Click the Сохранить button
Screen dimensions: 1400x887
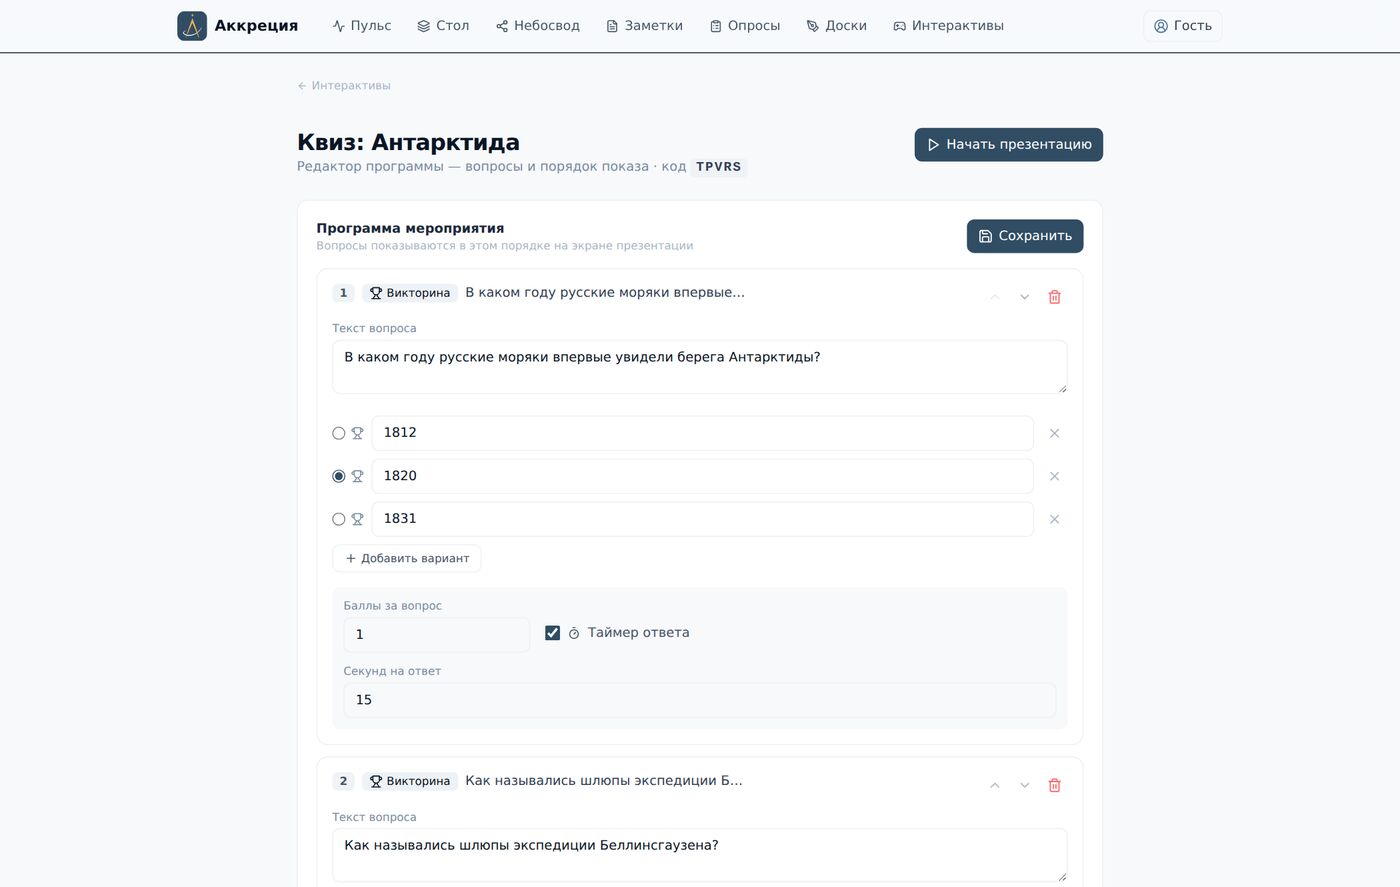tap(1024, 236)
